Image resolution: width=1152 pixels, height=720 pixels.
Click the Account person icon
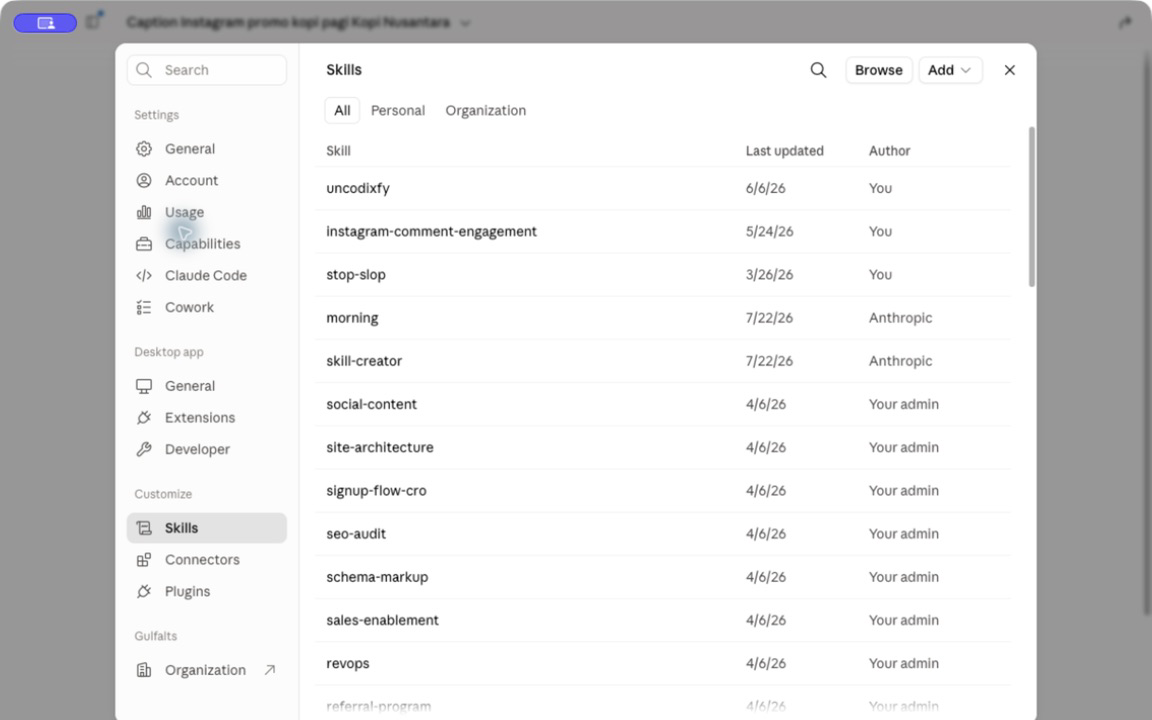tap(144, 180)
